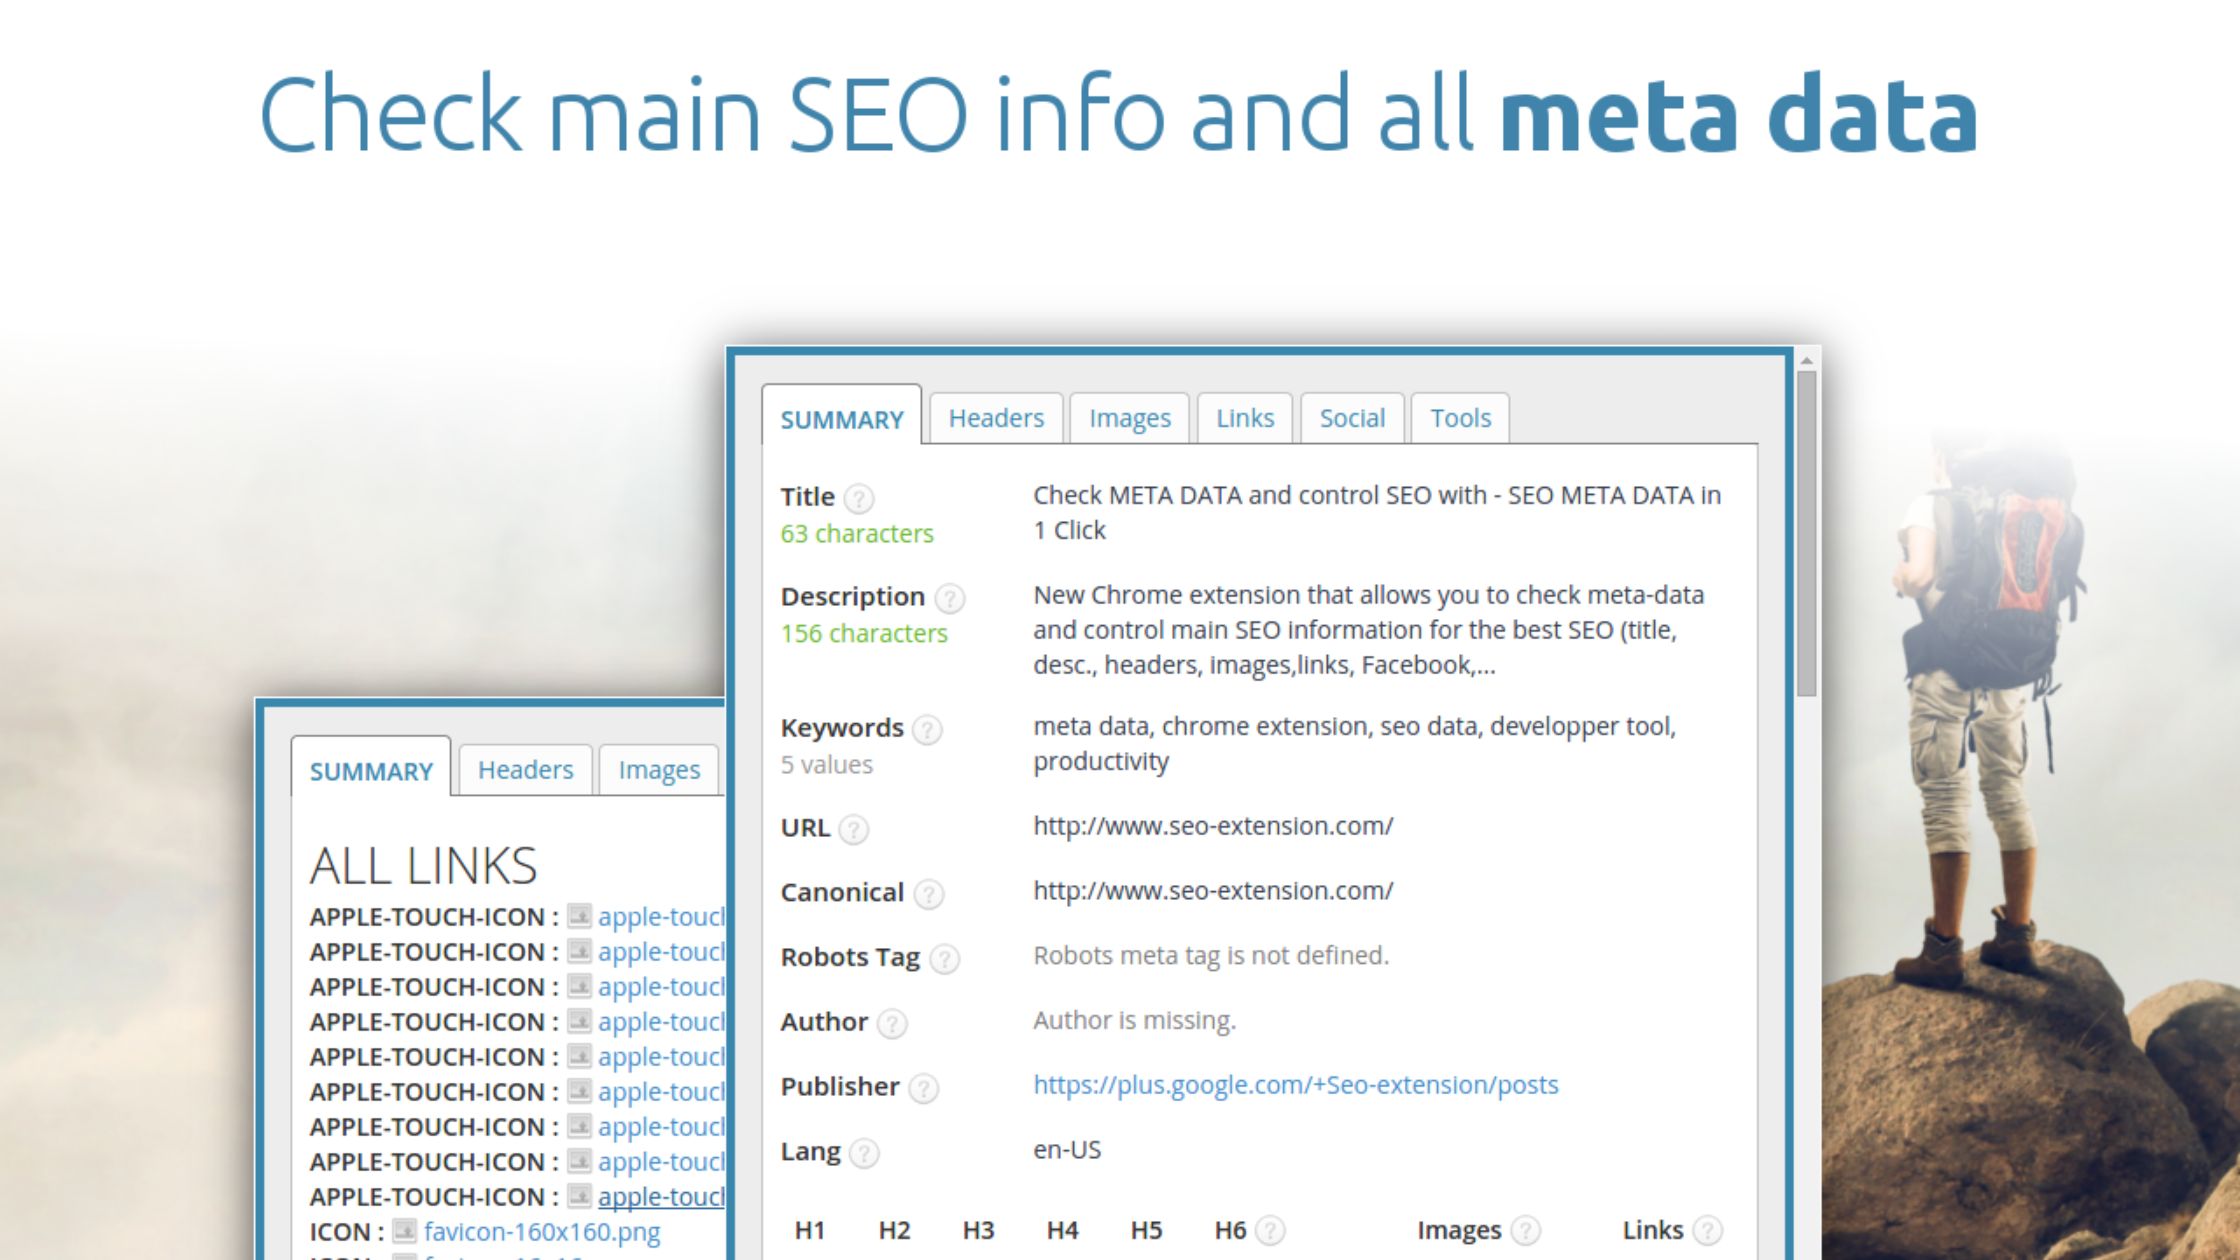
Task: Click the 'ALL LINKS' heading
Action: point(423,866)
